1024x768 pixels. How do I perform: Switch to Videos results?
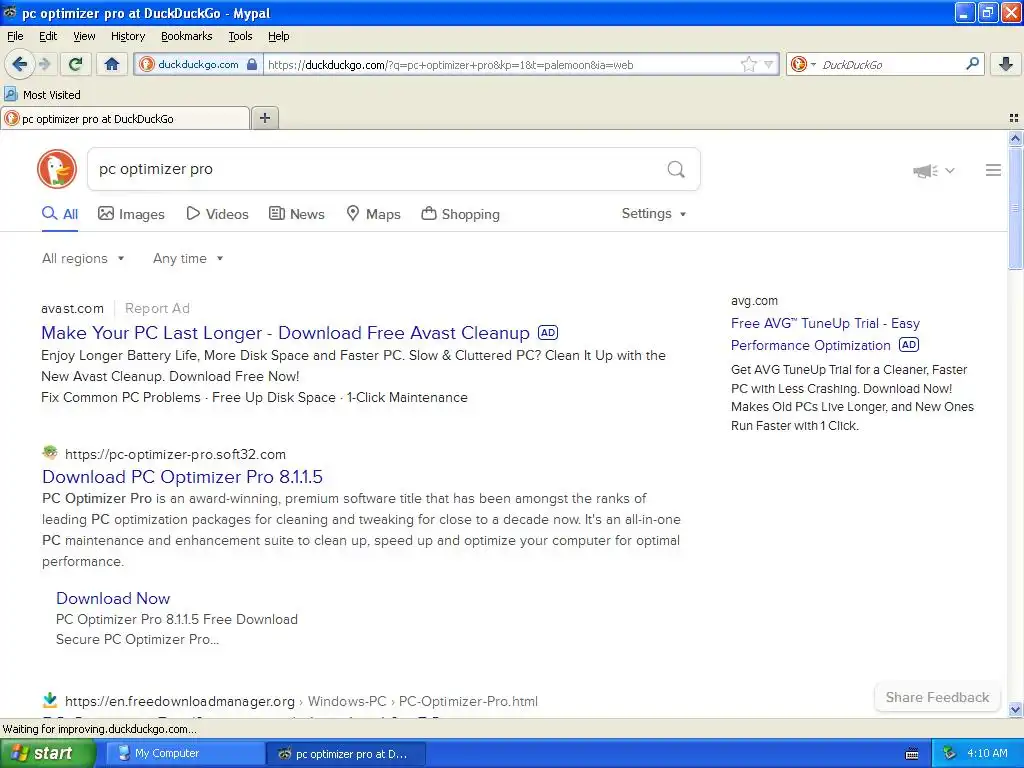217,214
